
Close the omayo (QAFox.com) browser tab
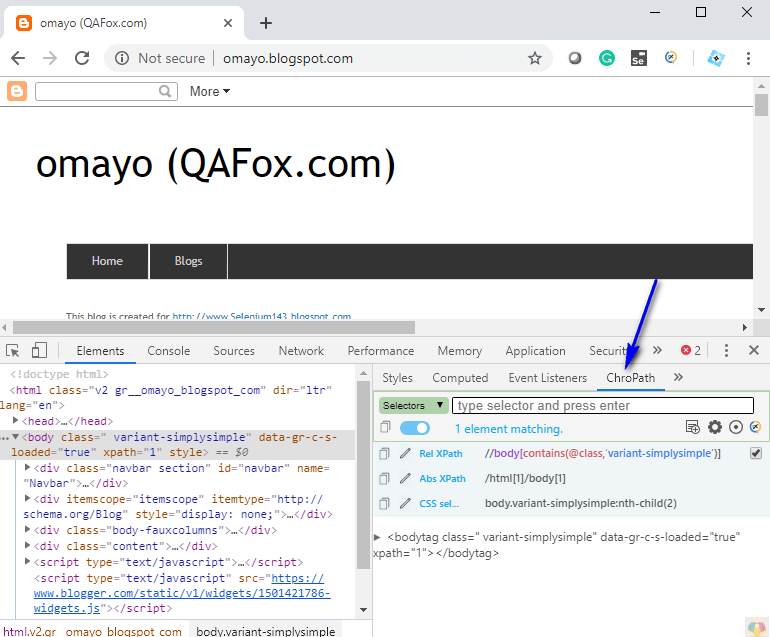click(228, 23)
